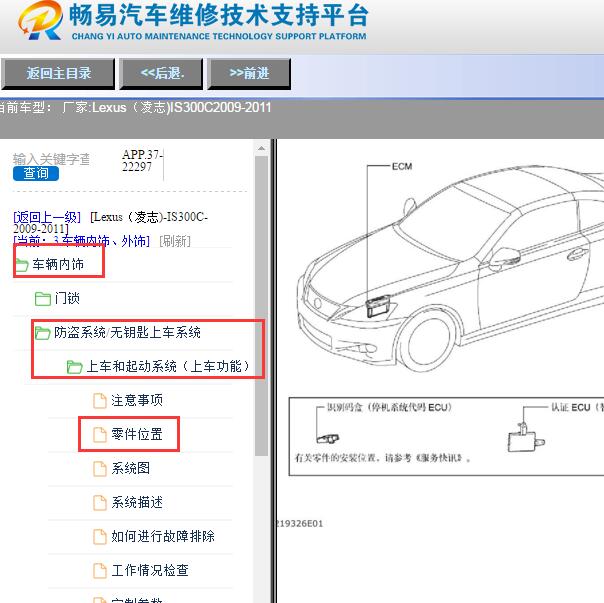Go forward with the >>前进 button
This screenshot has height=603, width=604.
(249, 73)
